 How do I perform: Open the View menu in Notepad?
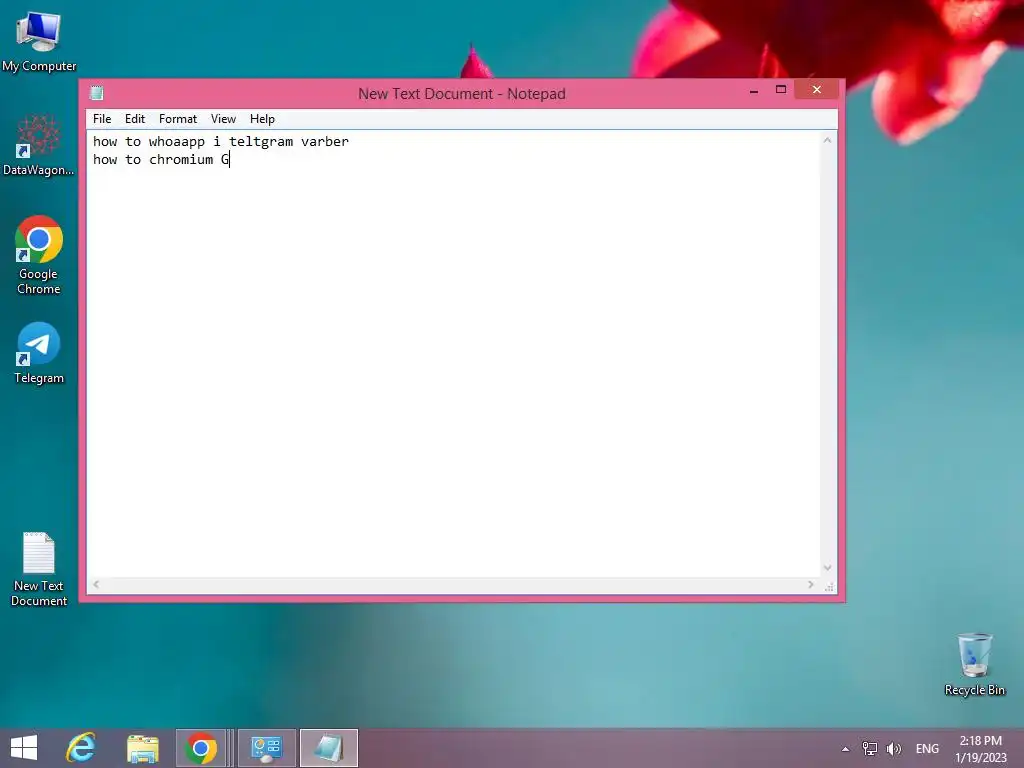[x=223, y=119]
